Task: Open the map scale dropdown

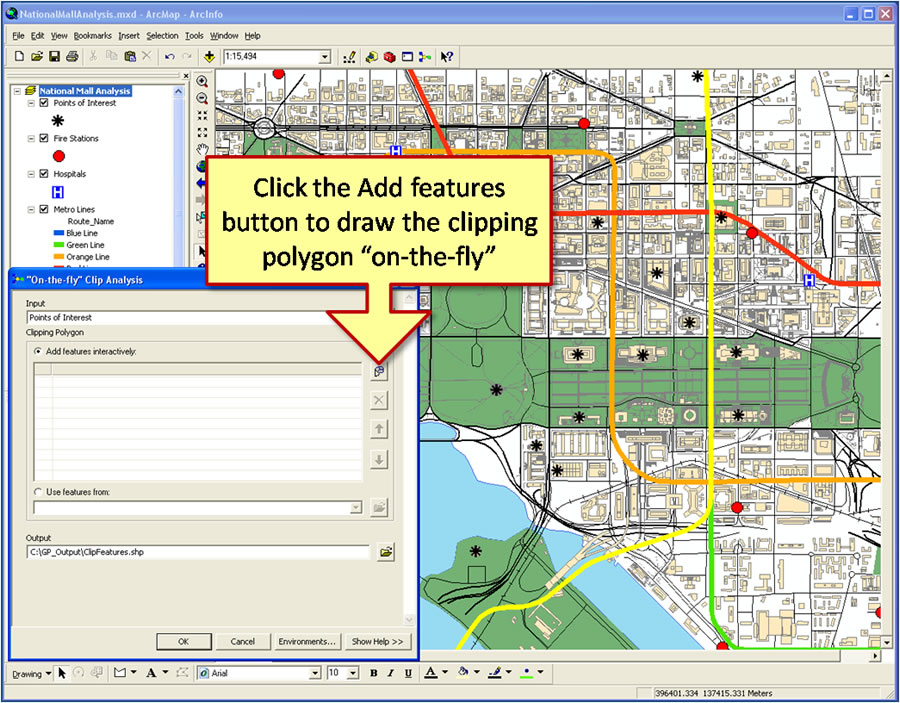Action: click(325, 56)
